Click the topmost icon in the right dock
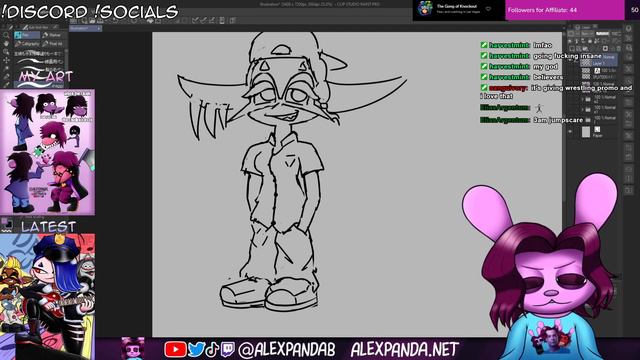 pos(629,29)
